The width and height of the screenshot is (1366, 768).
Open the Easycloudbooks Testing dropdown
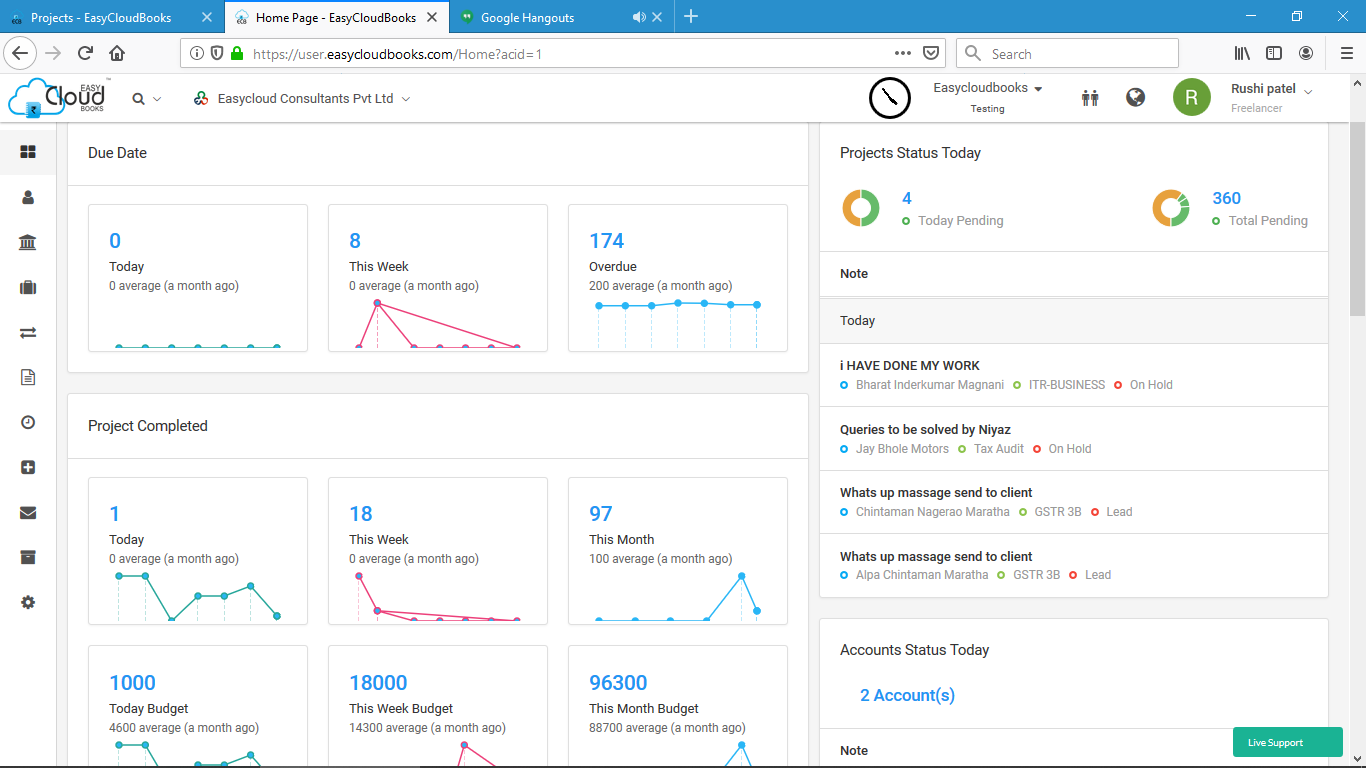pyautogui.click(x=988, y=97)
